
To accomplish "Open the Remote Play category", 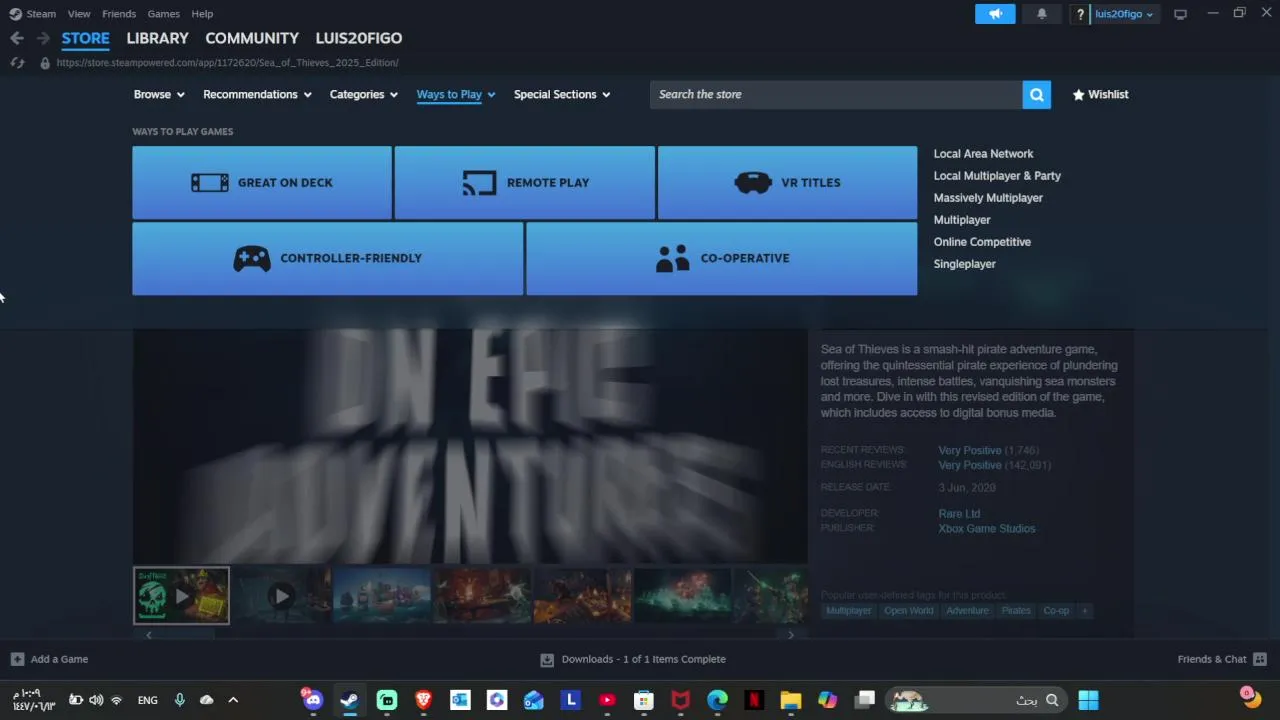I will point(525,182).
